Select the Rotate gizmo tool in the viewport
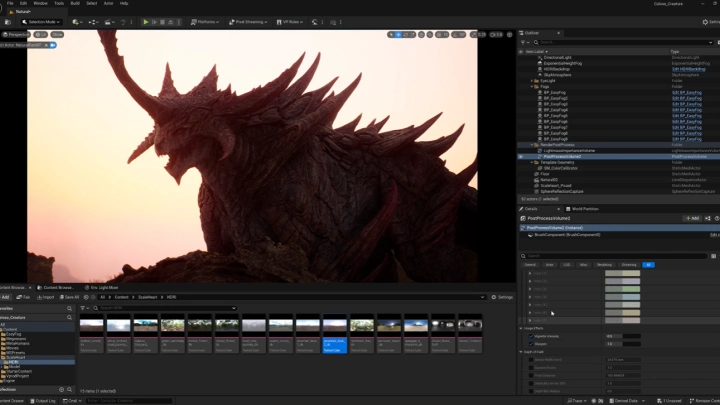The width and height of the screenshot is (720, 405). pyautogui.click(x=405, y=34)
